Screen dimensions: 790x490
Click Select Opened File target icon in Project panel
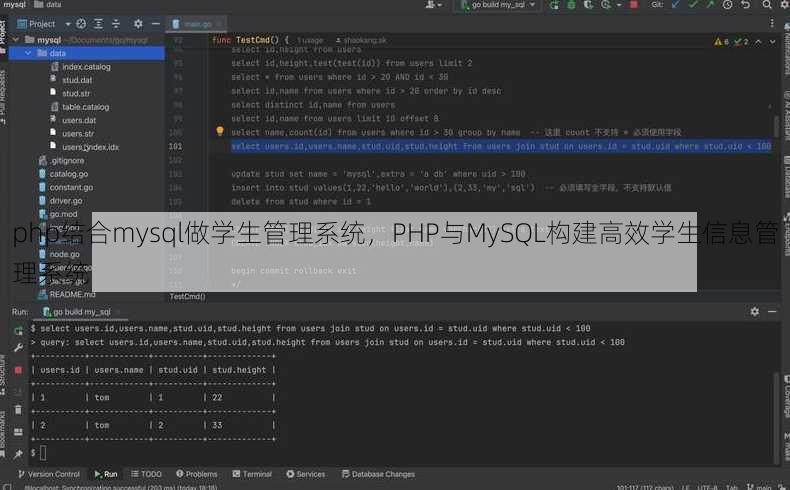pyautogui.click(x=81, y=24)
